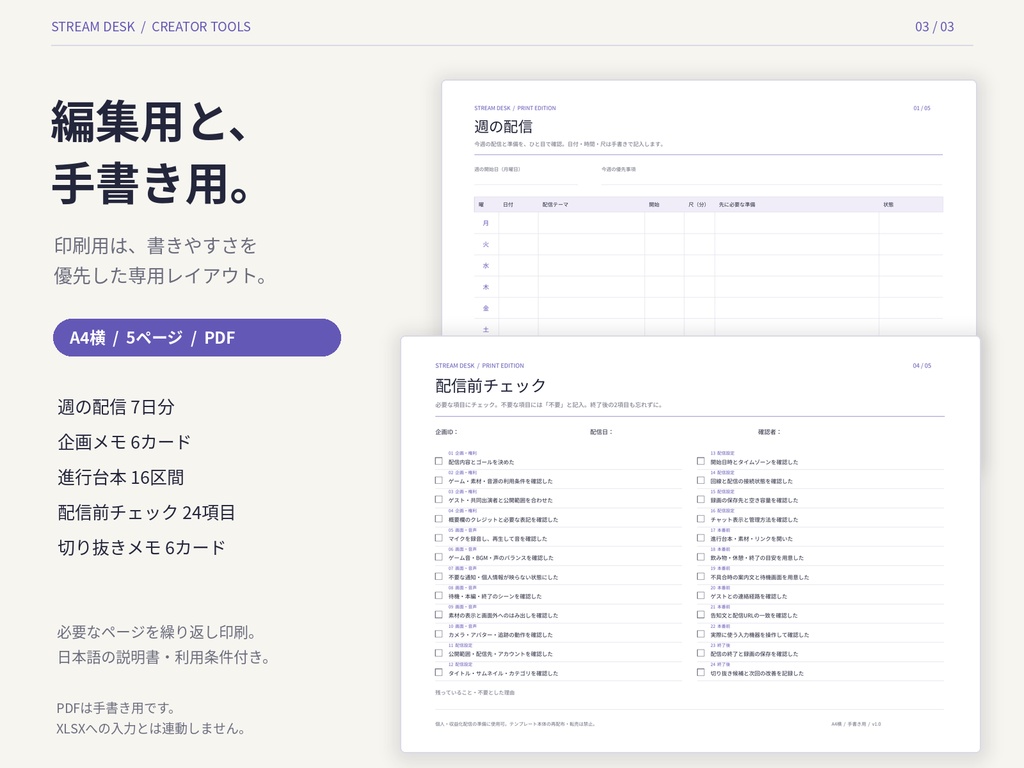Image resolution: width=1024 pixels, height=768 pixels.
Task: Check the 告知文と配信URLの一致 box
Action: click(x=701, y=615)
